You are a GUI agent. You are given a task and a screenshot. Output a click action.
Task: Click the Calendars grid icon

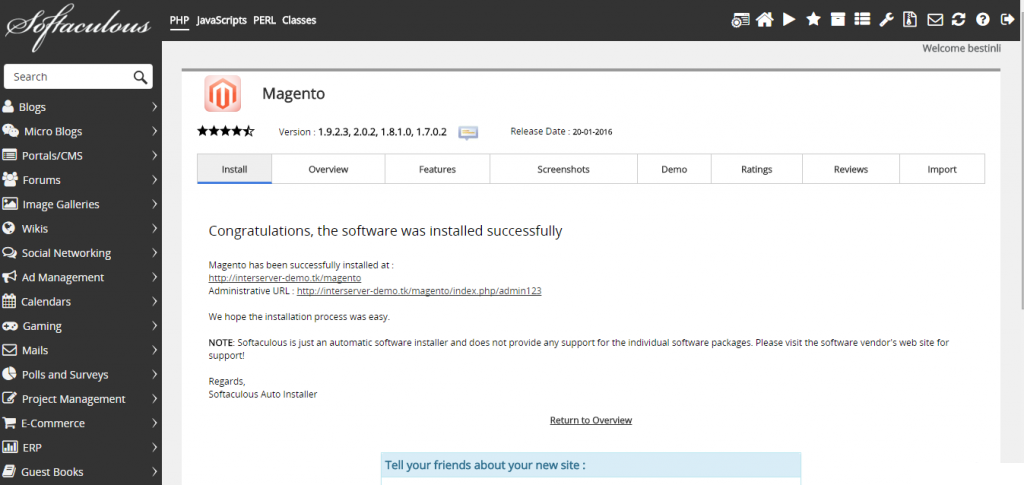pyautogui.click(x=9, y=301)
